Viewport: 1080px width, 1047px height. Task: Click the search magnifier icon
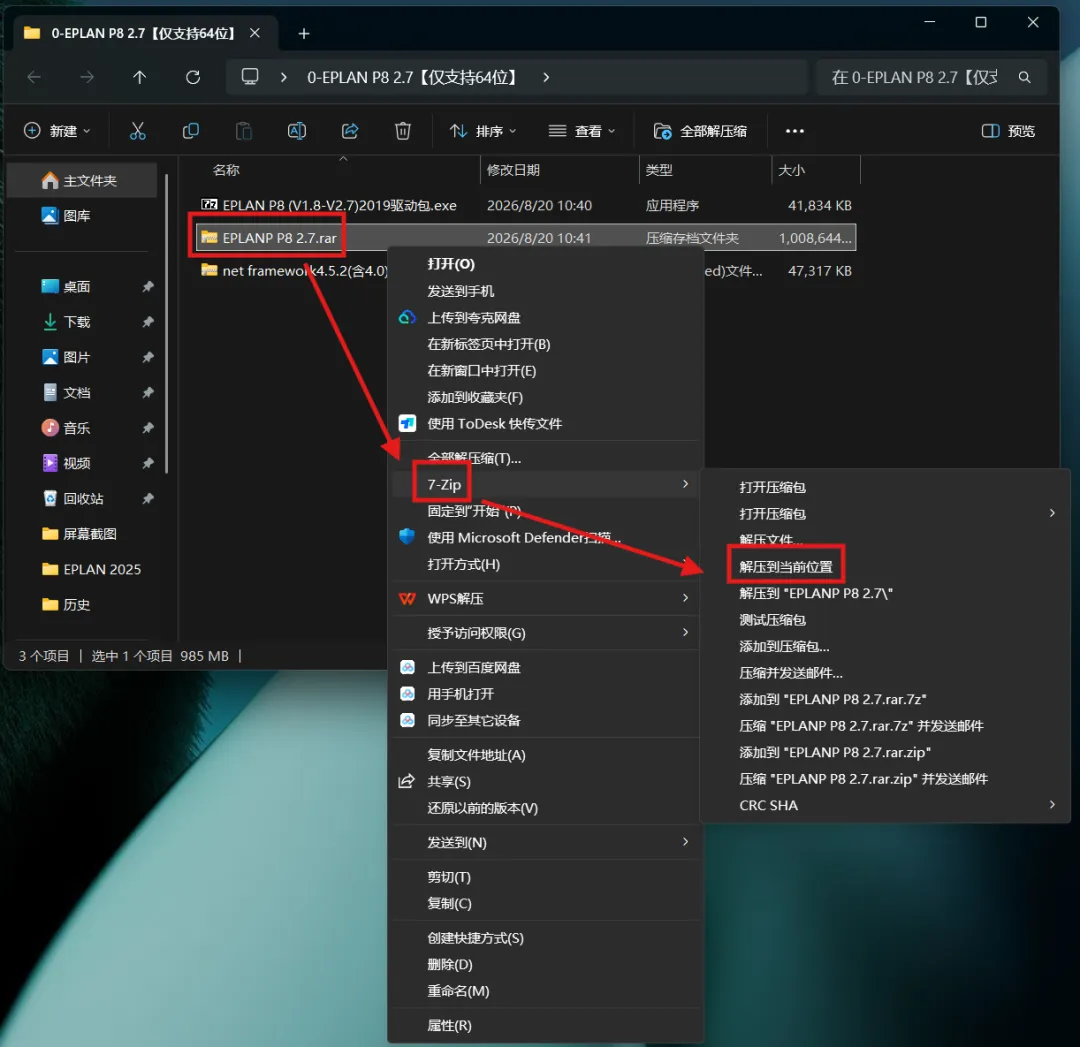click(x=1024, y=77)
